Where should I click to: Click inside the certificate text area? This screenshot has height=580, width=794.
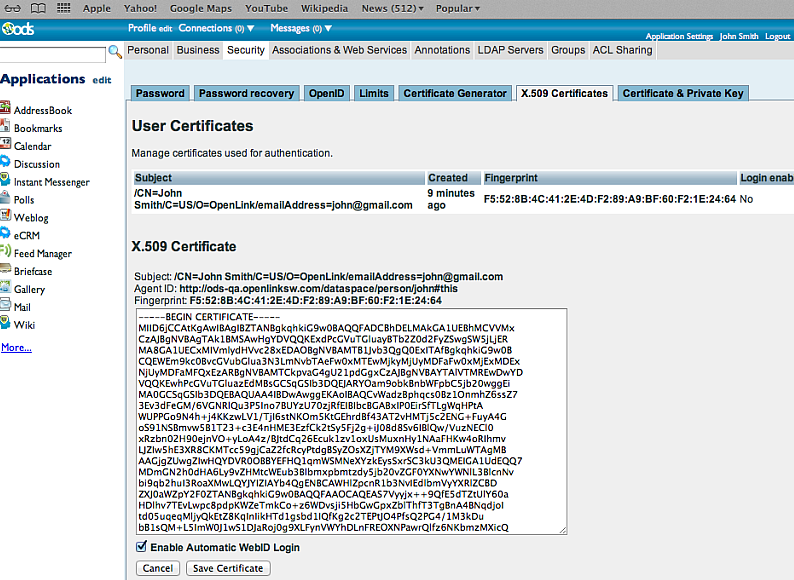(350, 420)
